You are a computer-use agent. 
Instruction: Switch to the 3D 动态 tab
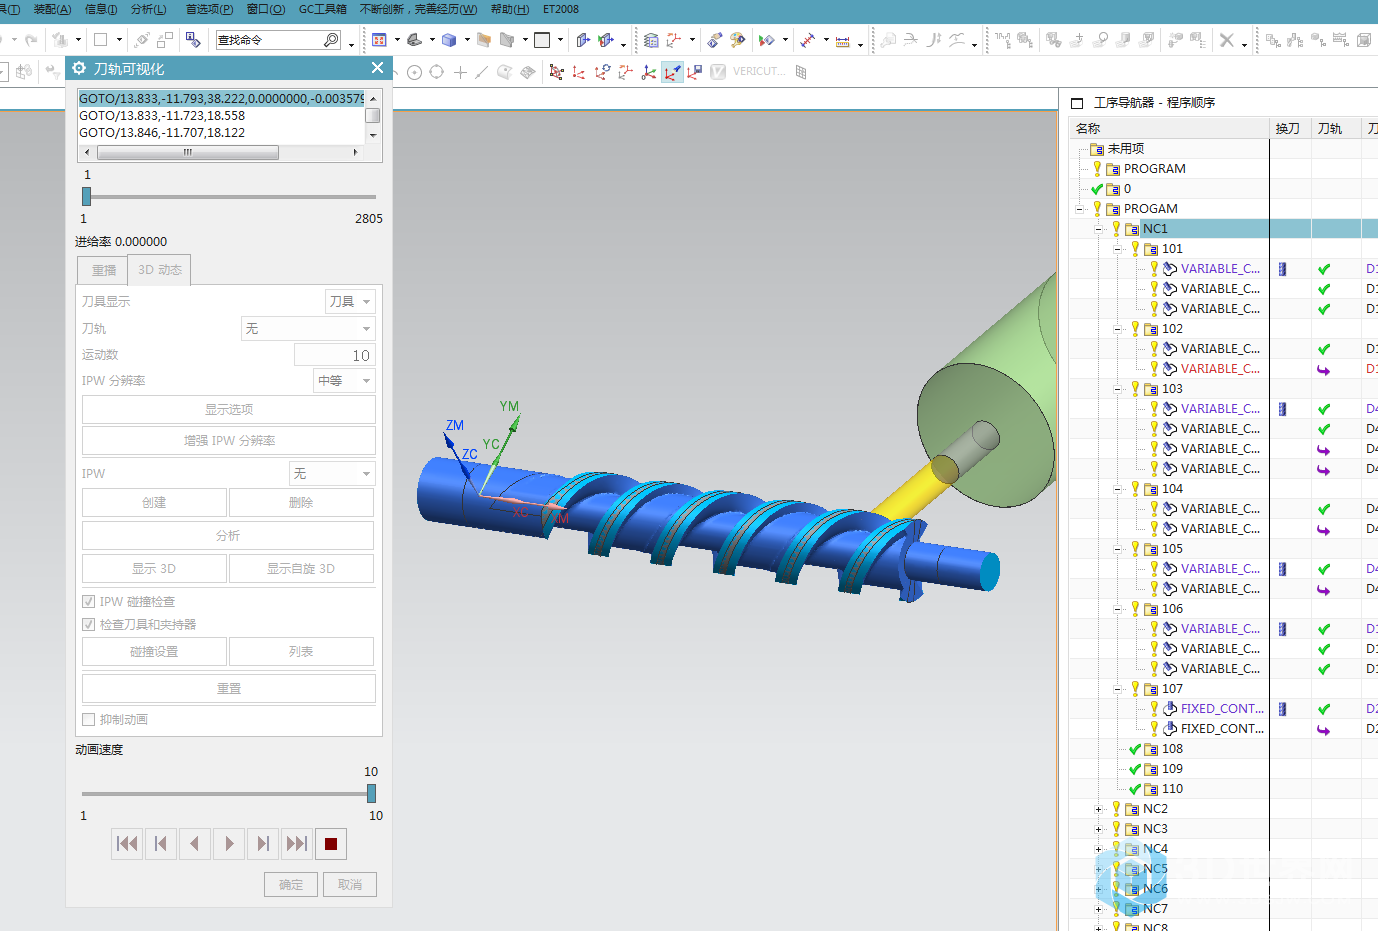click(x=160, y=270)
